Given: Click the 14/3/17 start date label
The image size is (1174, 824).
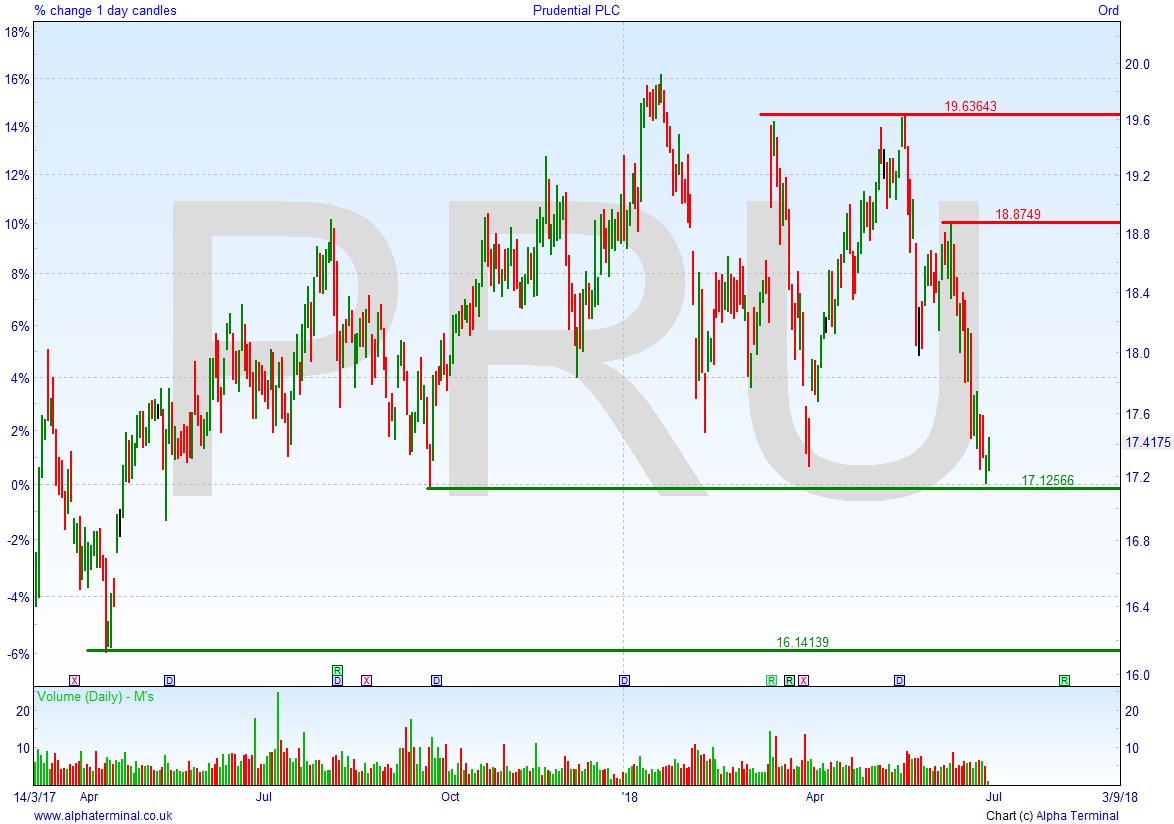Looking at the screenshot, I should tap(35, 797).
